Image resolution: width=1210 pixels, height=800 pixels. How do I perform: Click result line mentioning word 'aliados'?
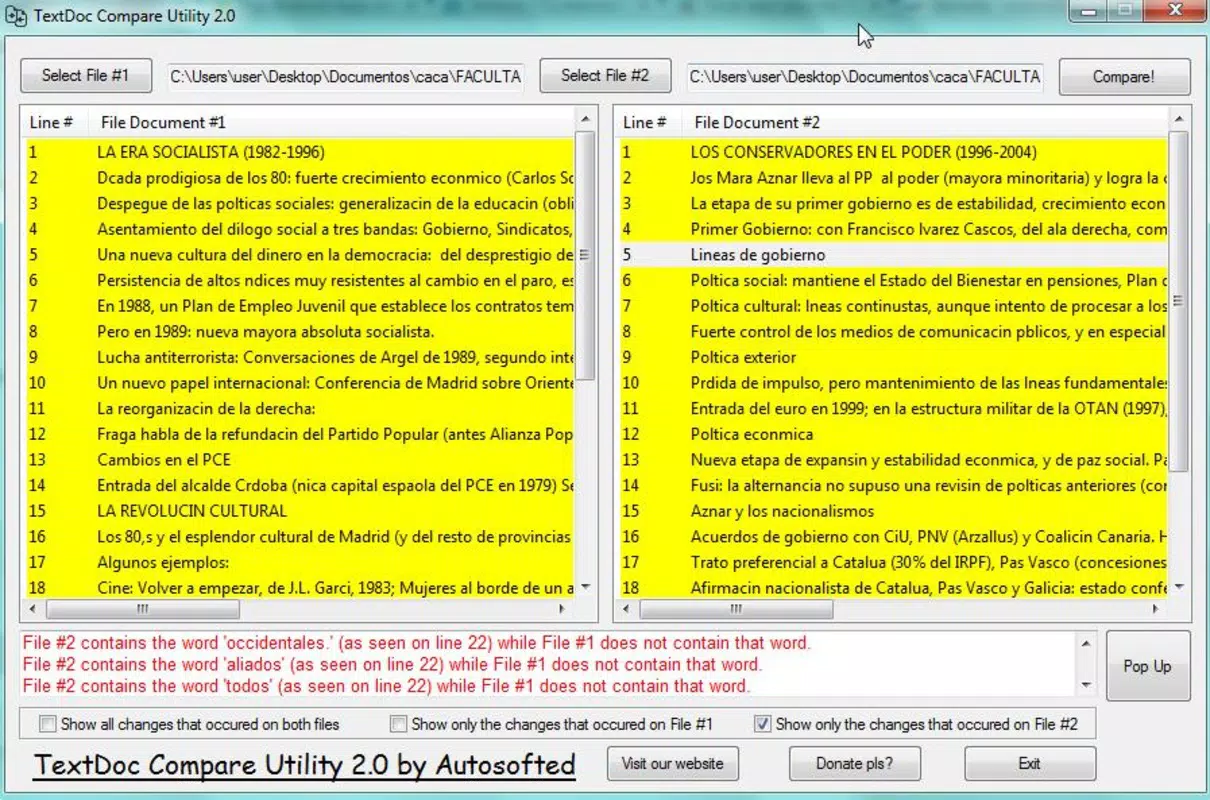[x=392, y=664]
